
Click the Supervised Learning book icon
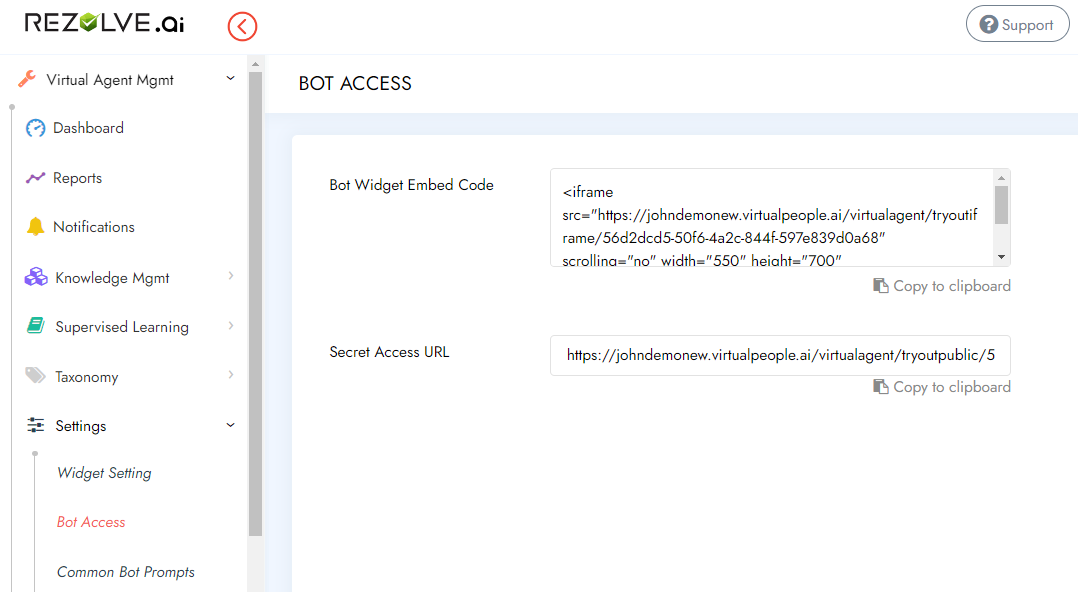click(x=36, y=325)
